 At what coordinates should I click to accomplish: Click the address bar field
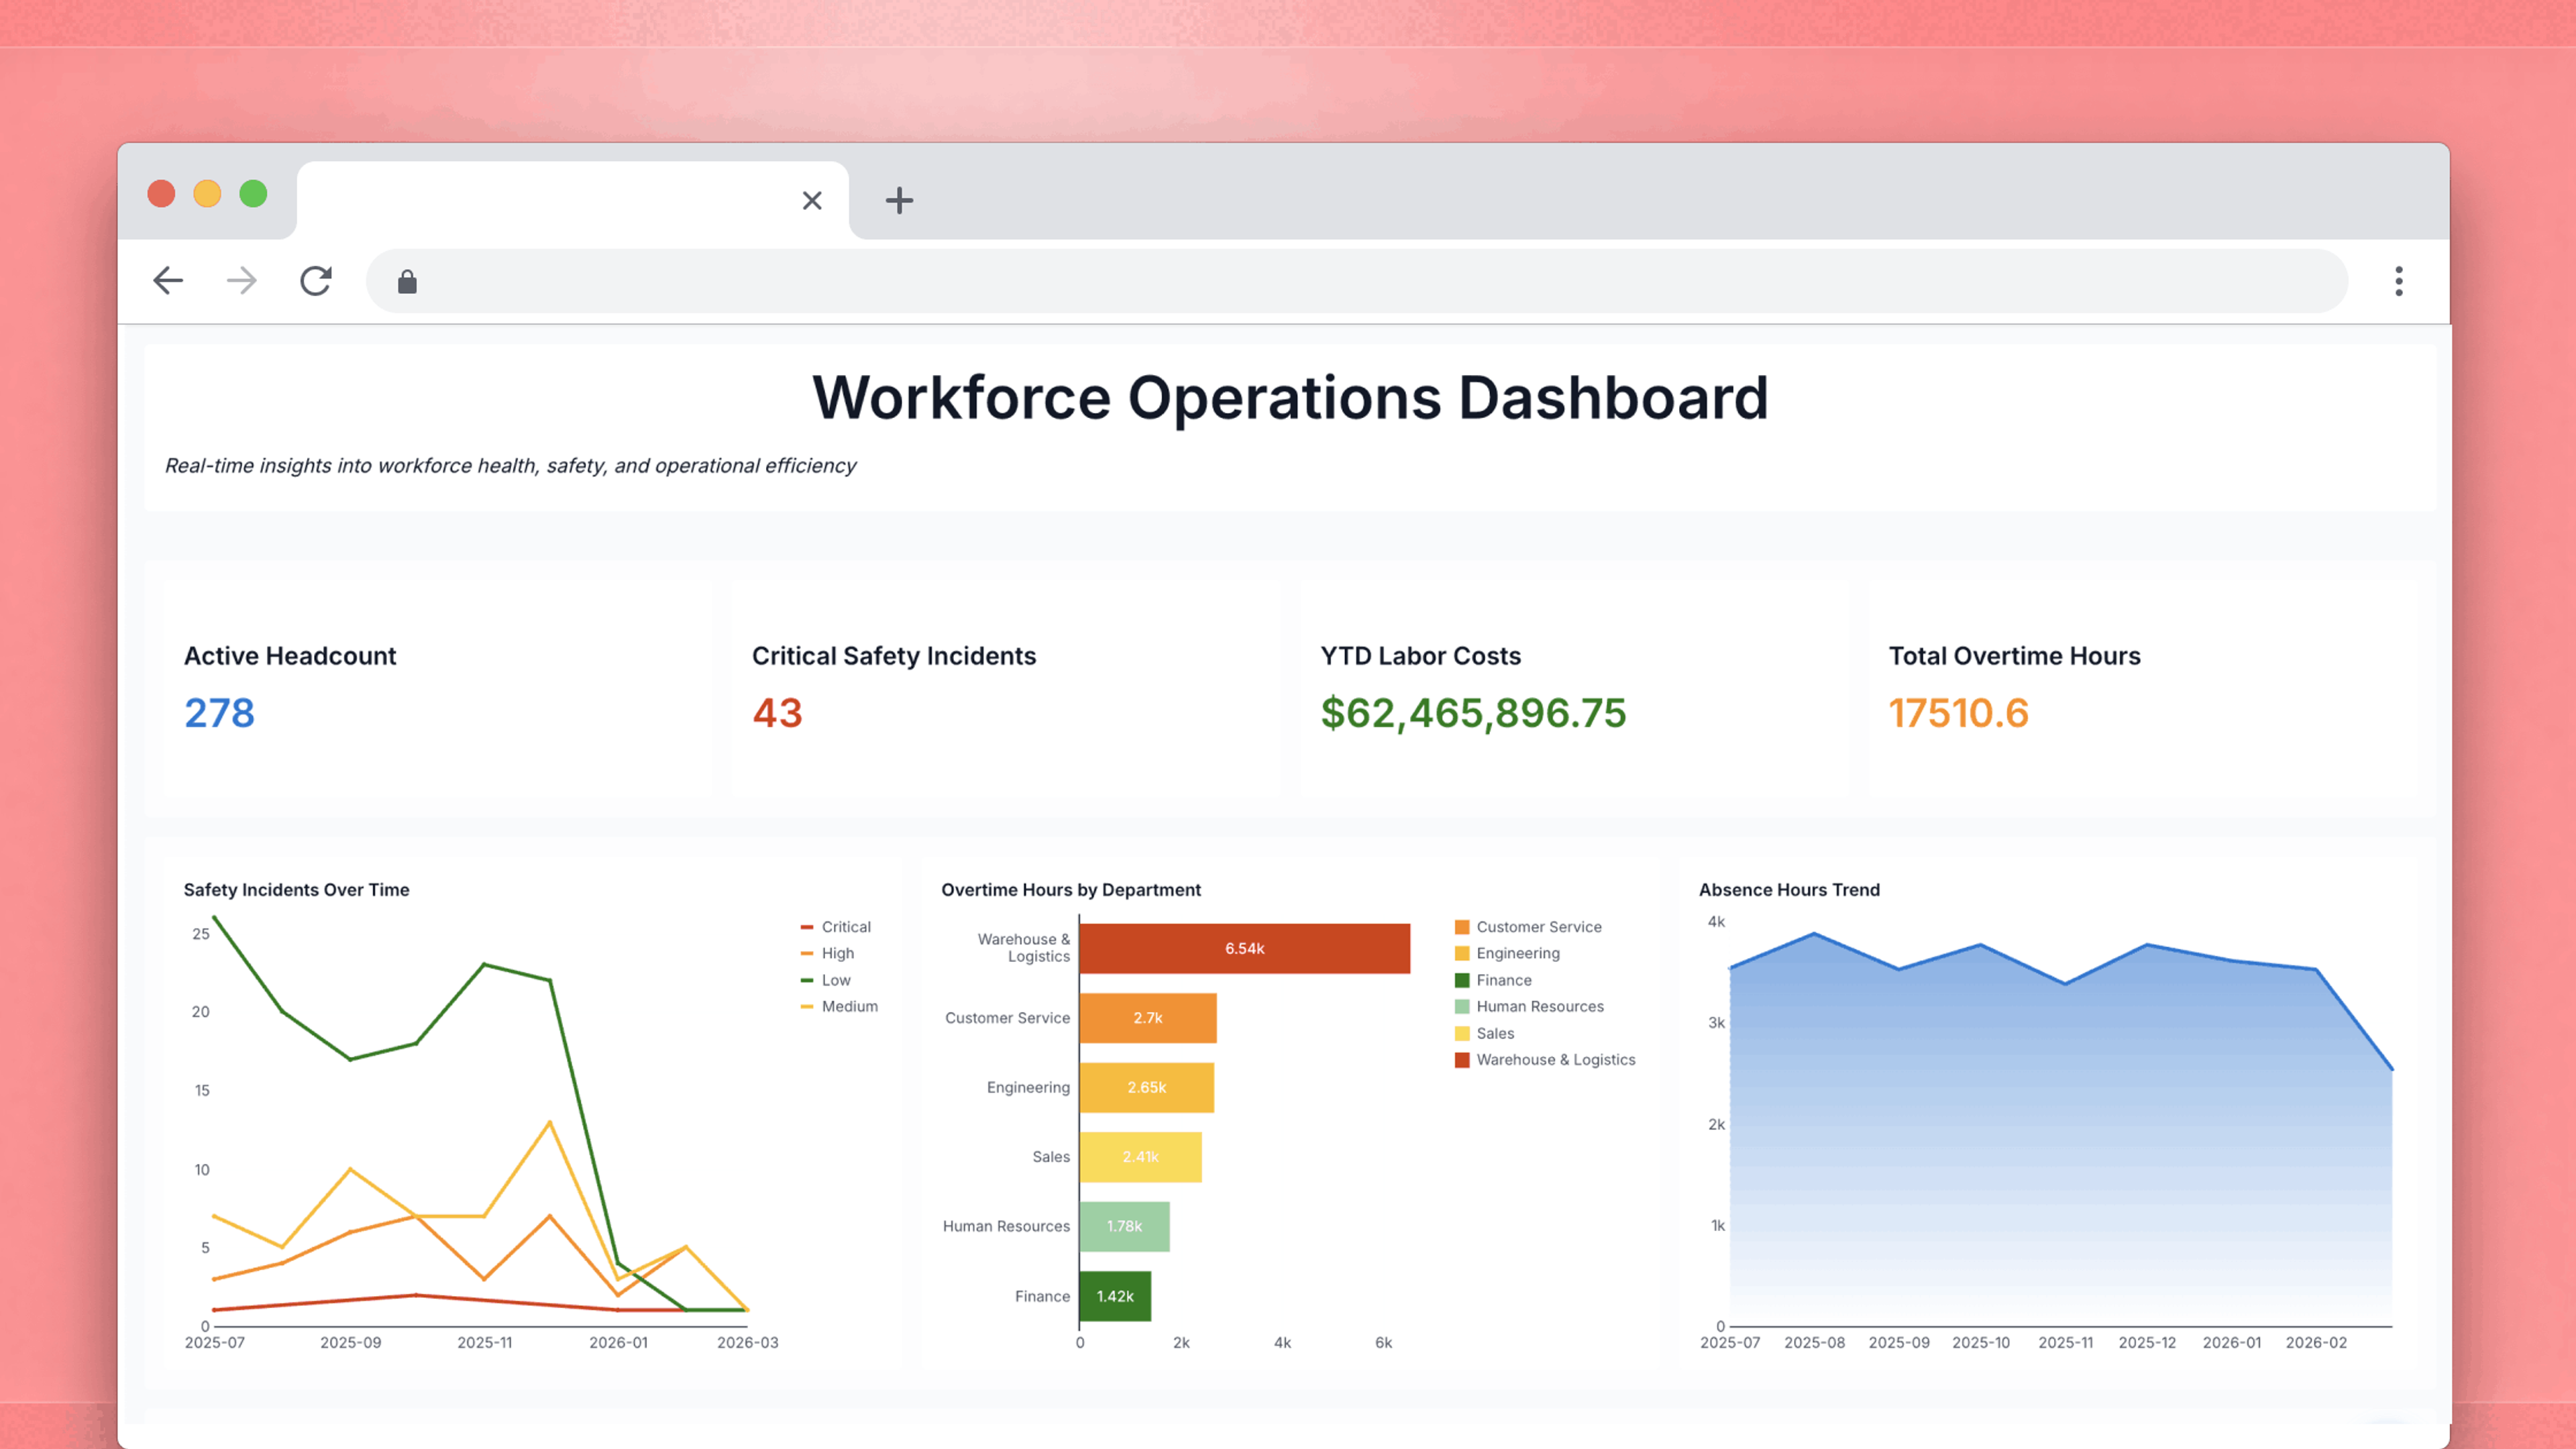coord(1356,281)
